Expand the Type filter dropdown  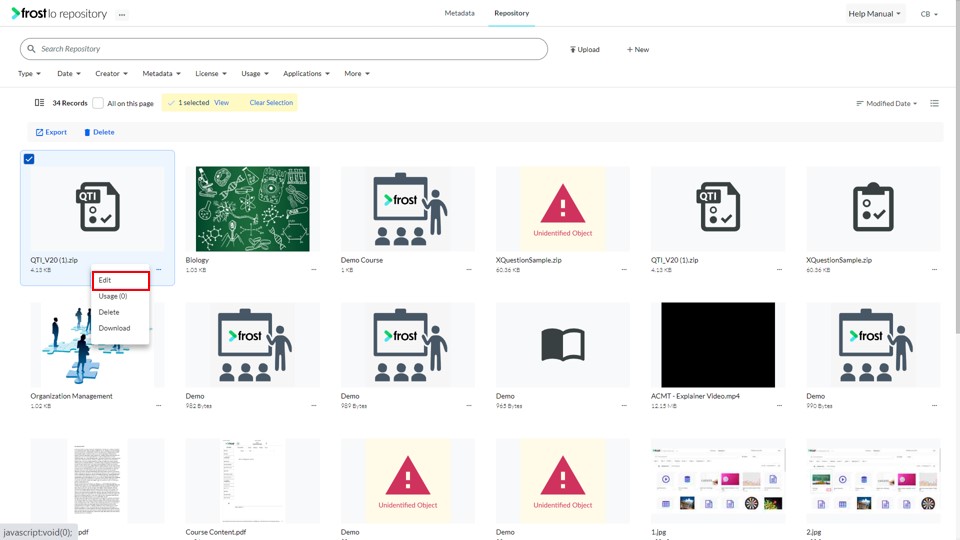click(x=29, y=73)
